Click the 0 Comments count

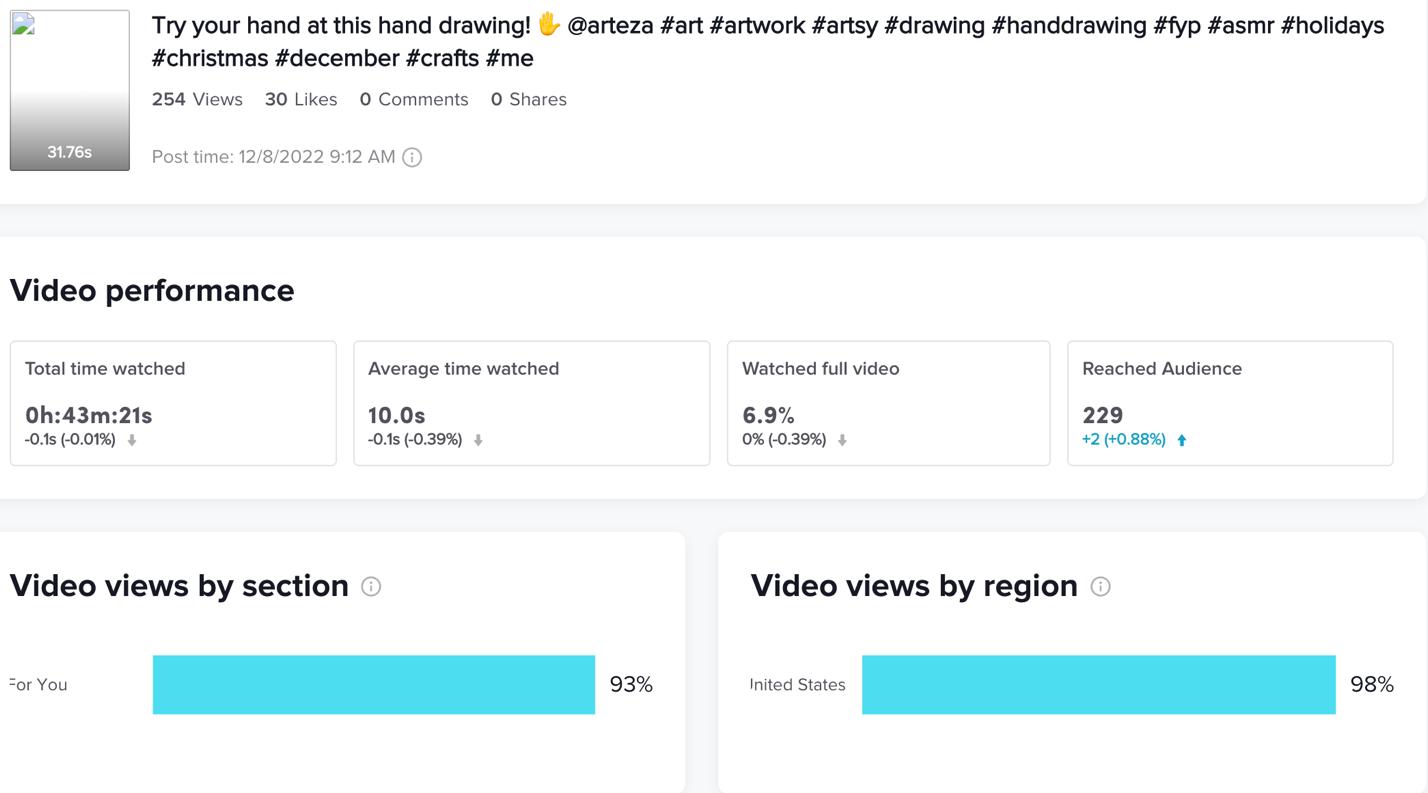(x=414, y=99)
